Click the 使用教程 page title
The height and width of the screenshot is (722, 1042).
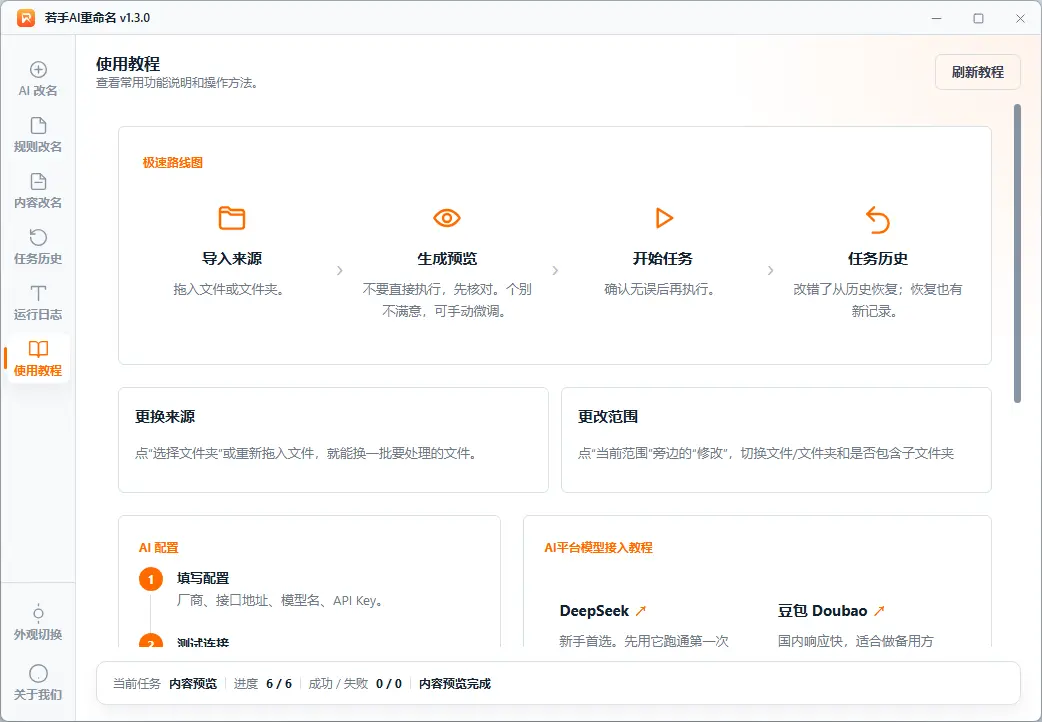tap(128, 64)
